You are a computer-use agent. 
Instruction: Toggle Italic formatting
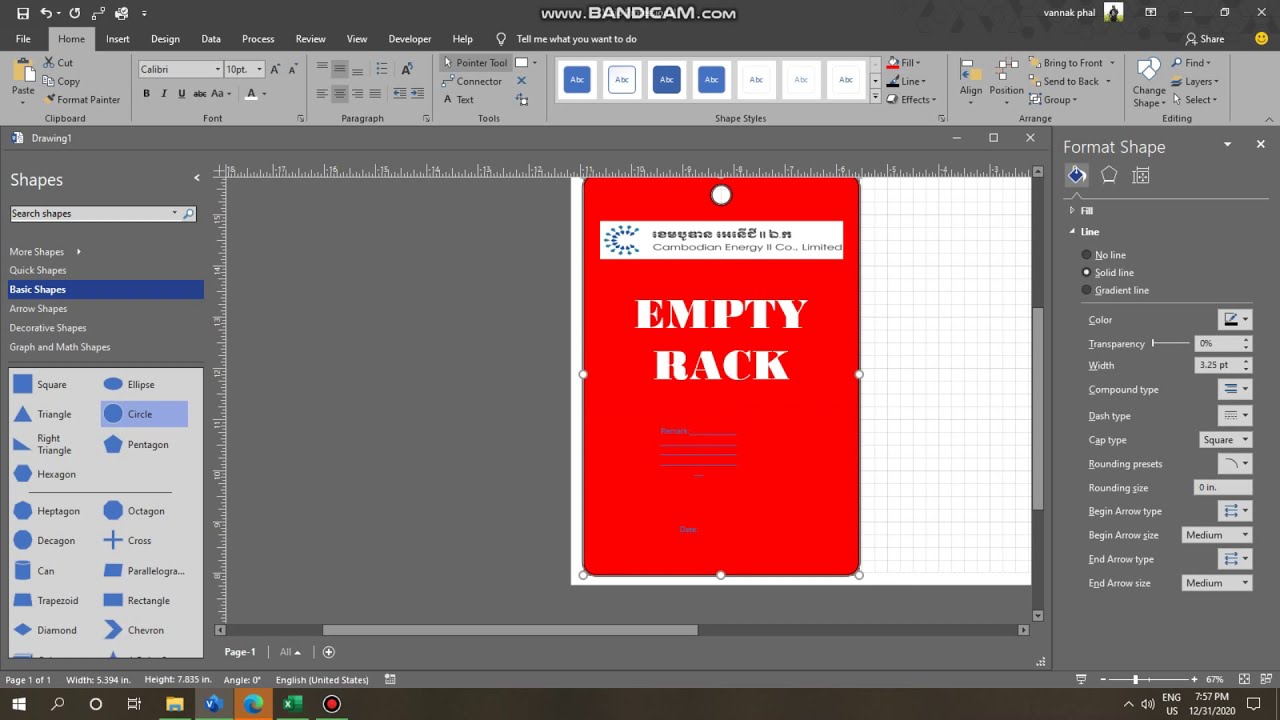pyautogui.click(x=164, y=93)
